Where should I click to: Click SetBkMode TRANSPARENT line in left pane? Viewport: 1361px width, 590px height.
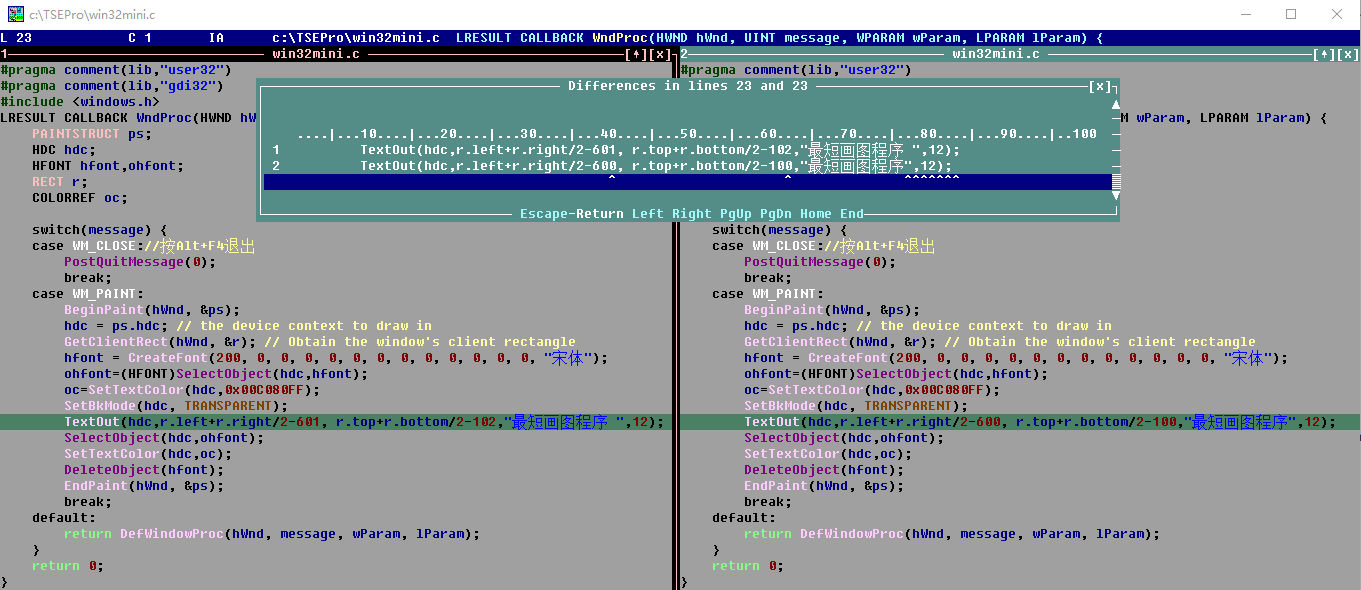(x=176, y=406)
